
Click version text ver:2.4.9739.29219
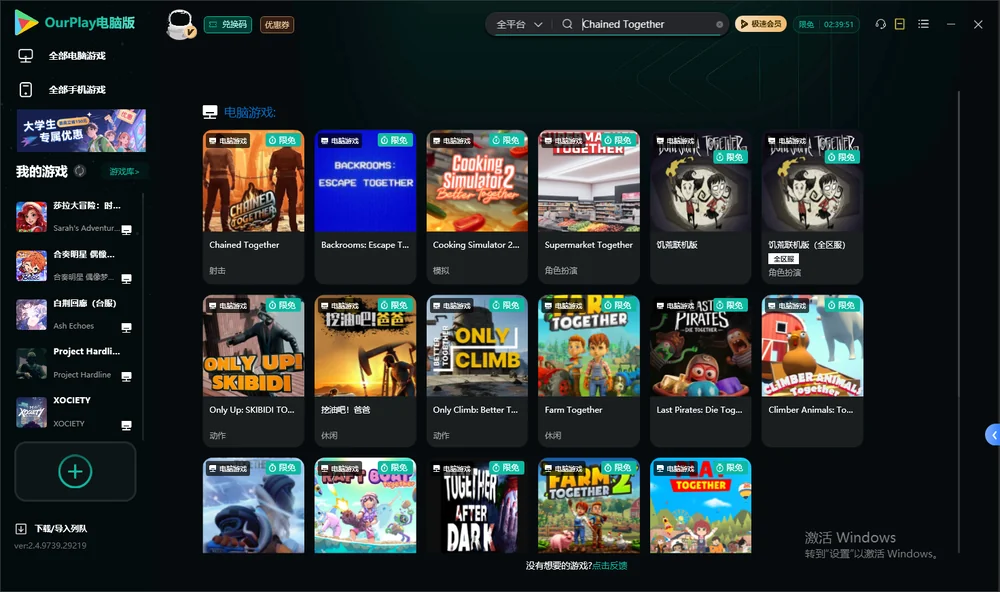pos(50,545)
